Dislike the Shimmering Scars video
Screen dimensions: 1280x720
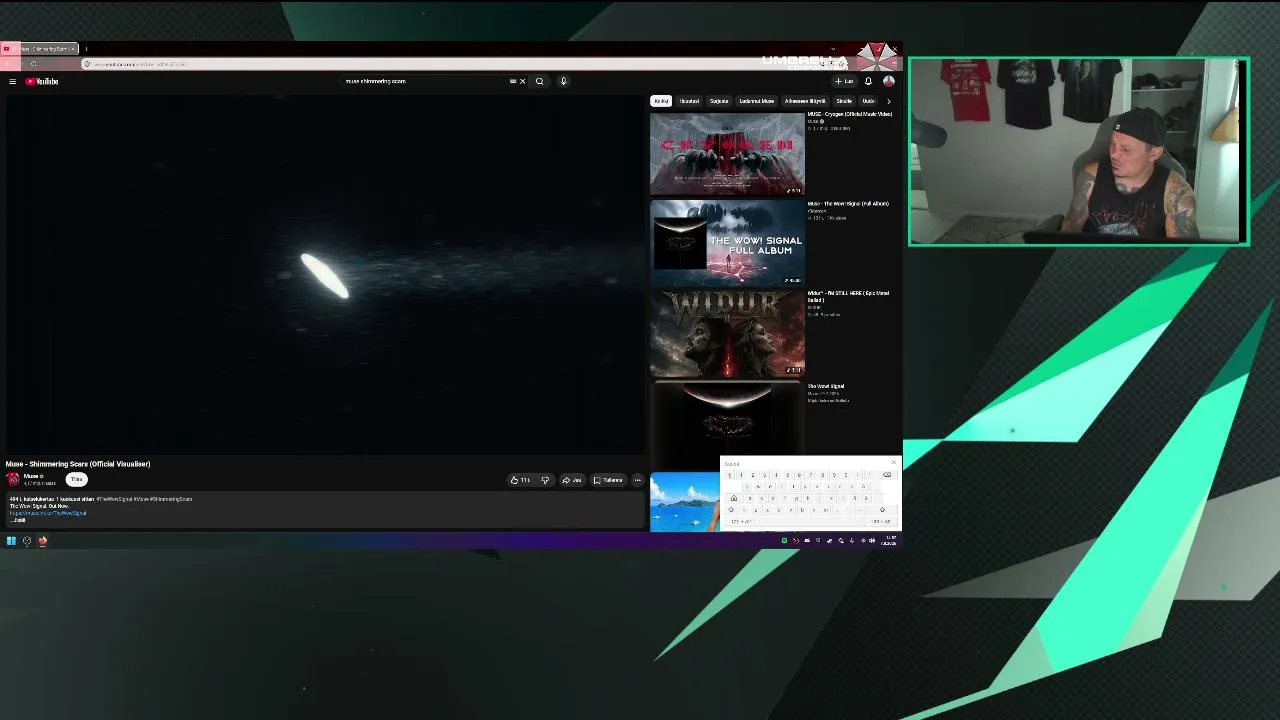[545, 480]
